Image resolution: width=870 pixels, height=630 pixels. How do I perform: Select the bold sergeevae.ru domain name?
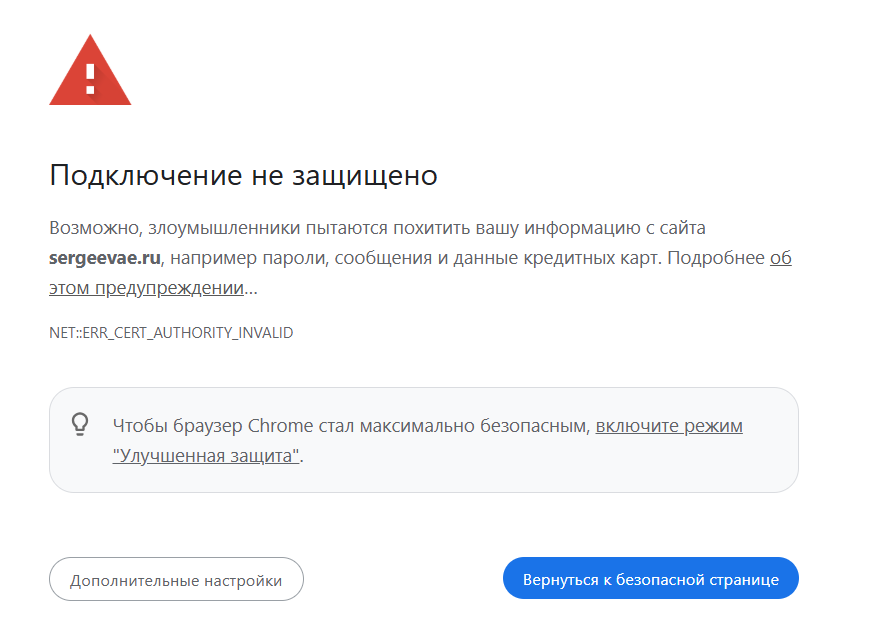(105, 258)
